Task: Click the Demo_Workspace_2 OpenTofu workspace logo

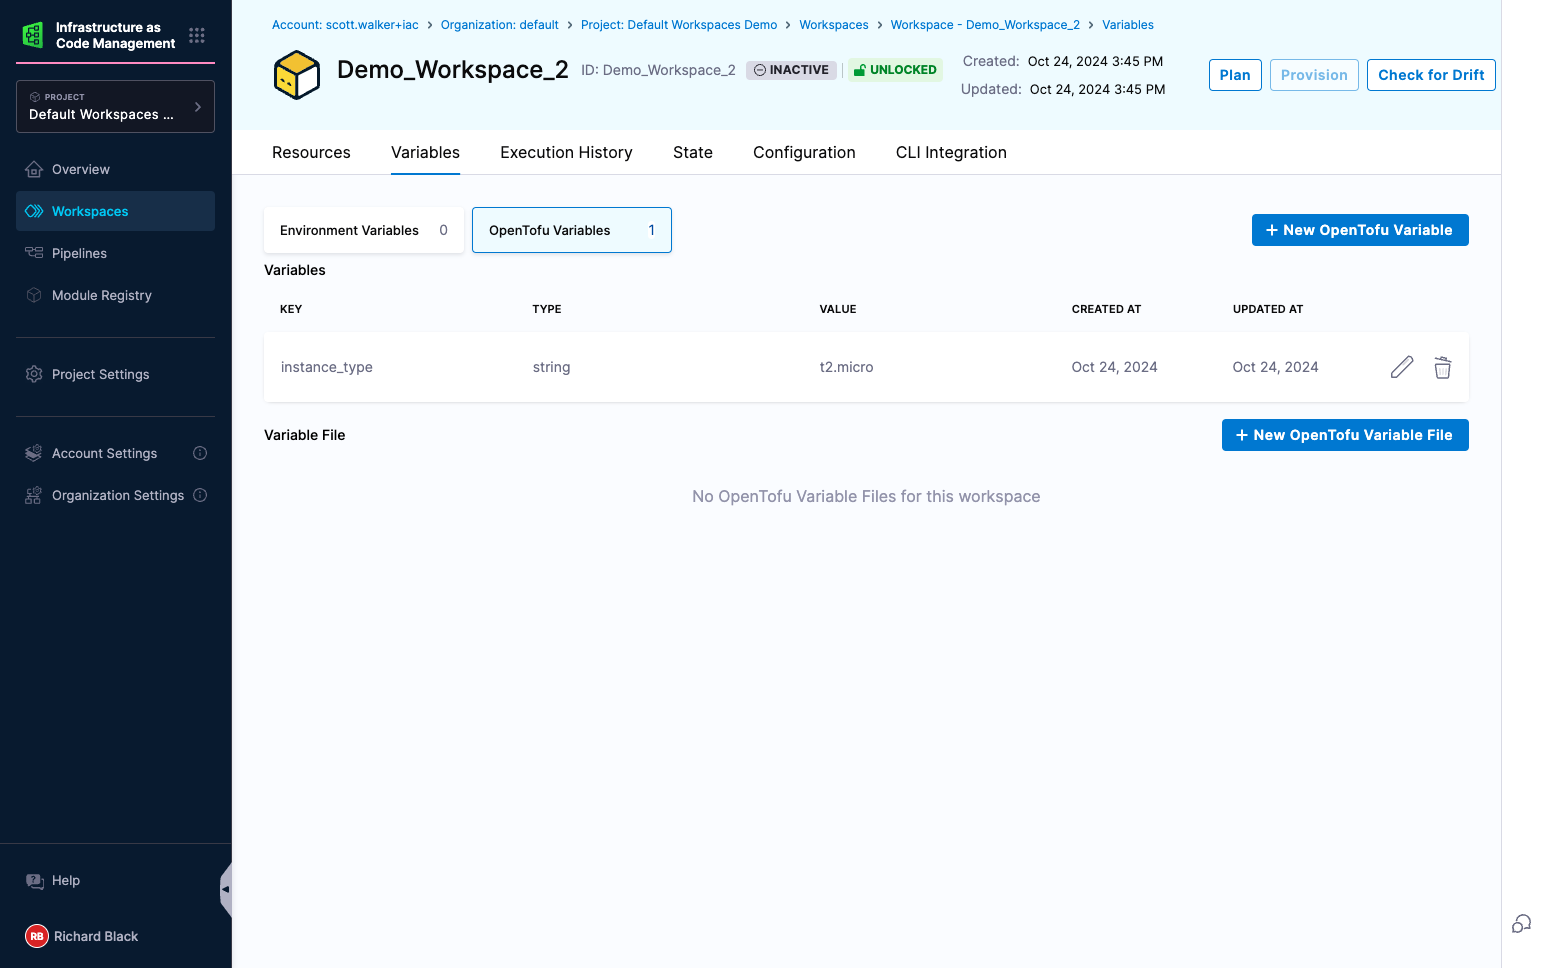Action: pos(297,75)
